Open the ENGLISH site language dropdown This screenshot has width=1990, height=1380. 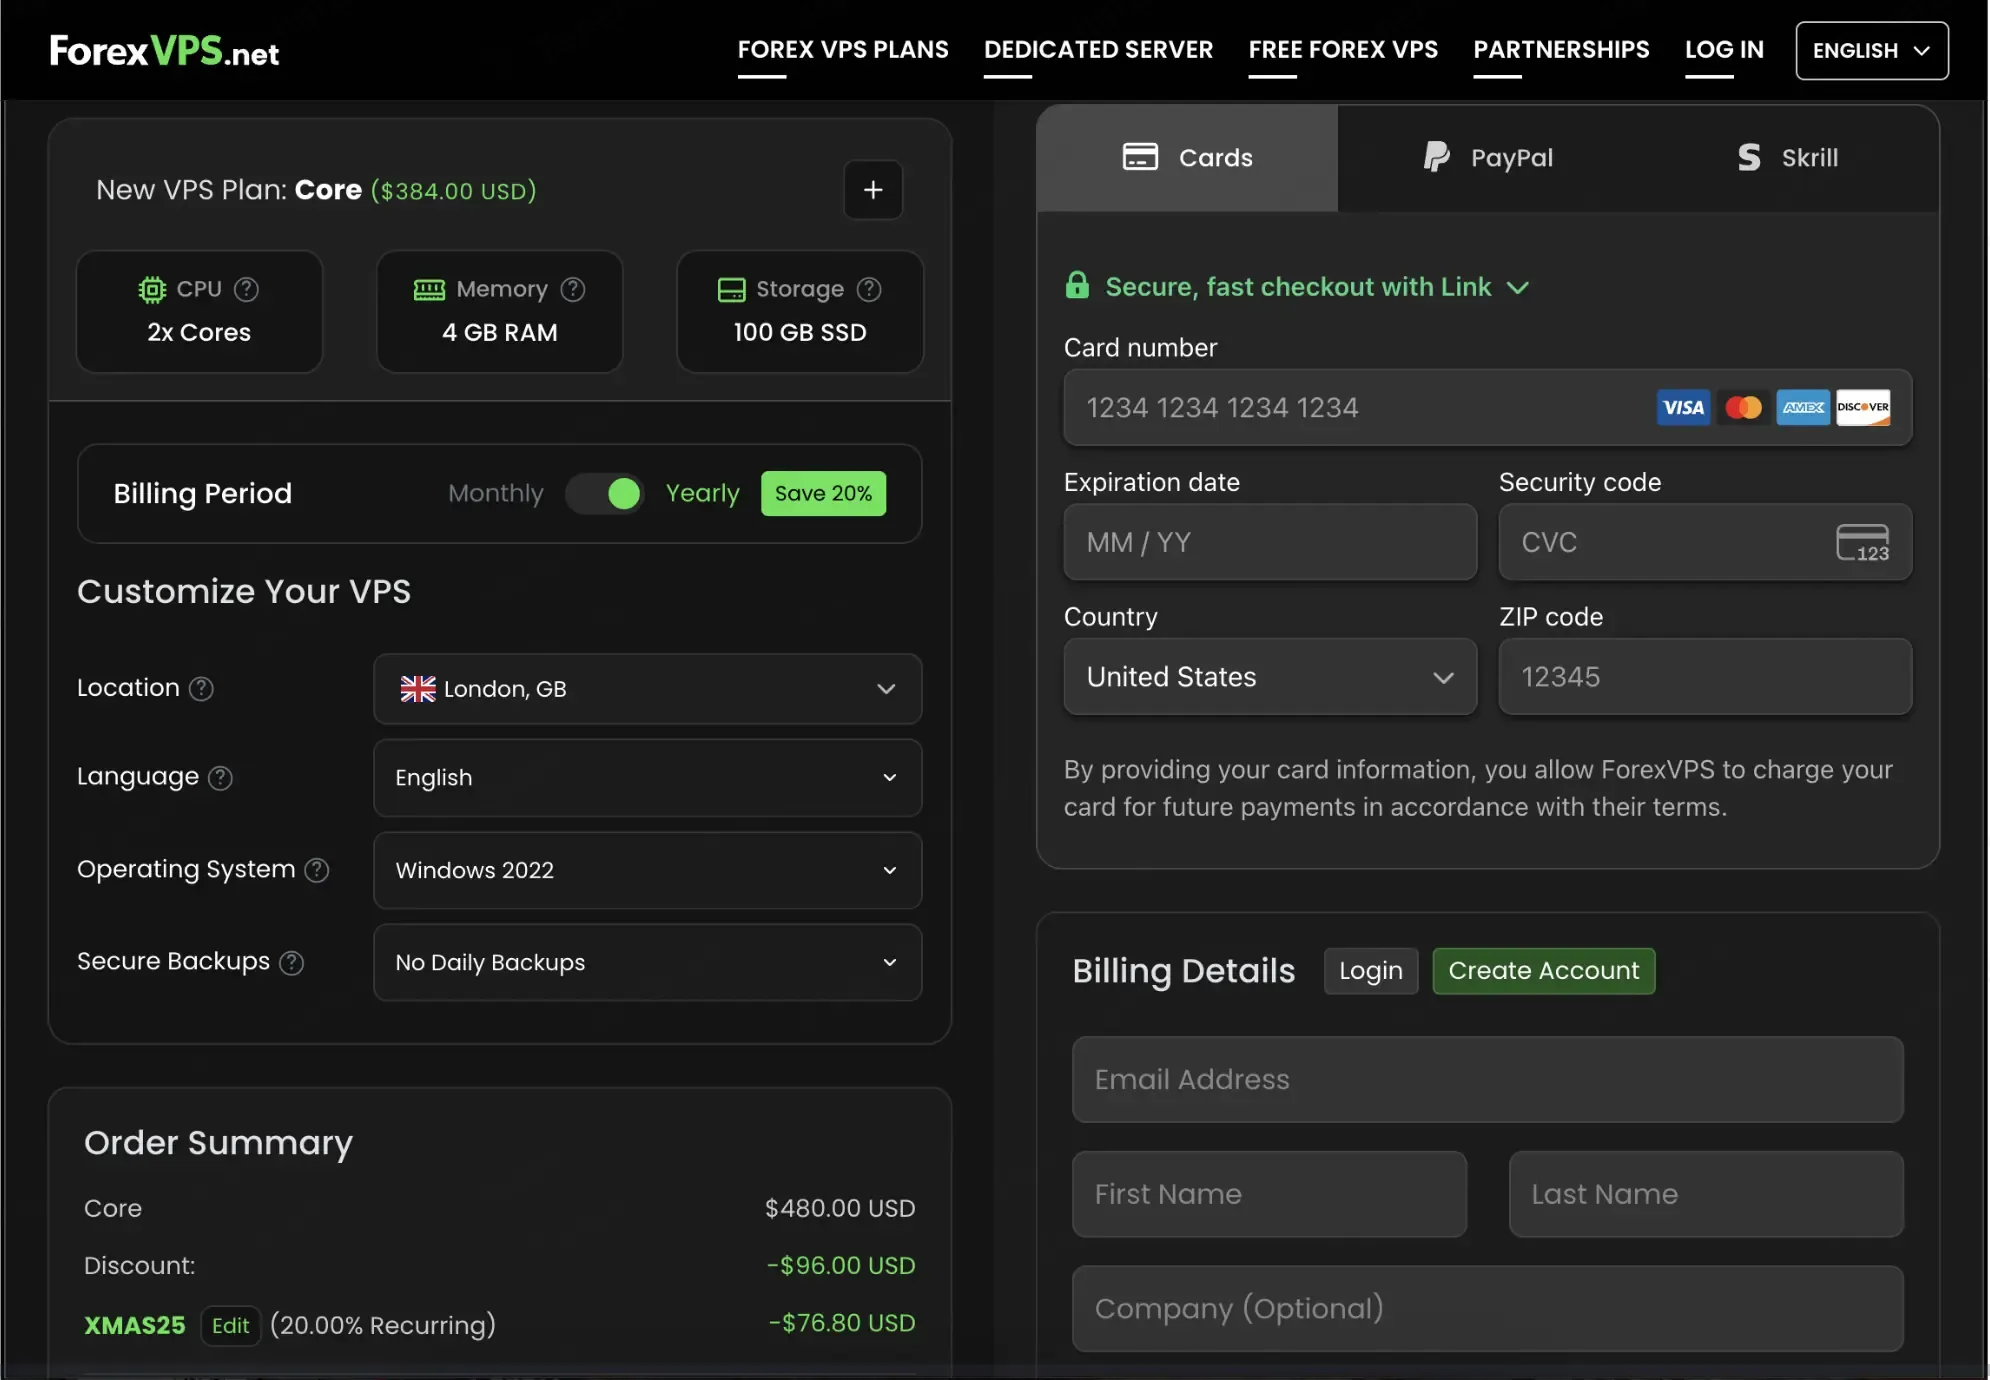pyautogui.click(x=1872, y=50)
